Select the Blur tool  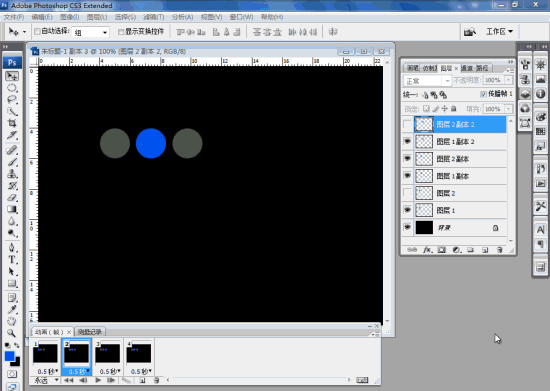[x=12, y=221]
